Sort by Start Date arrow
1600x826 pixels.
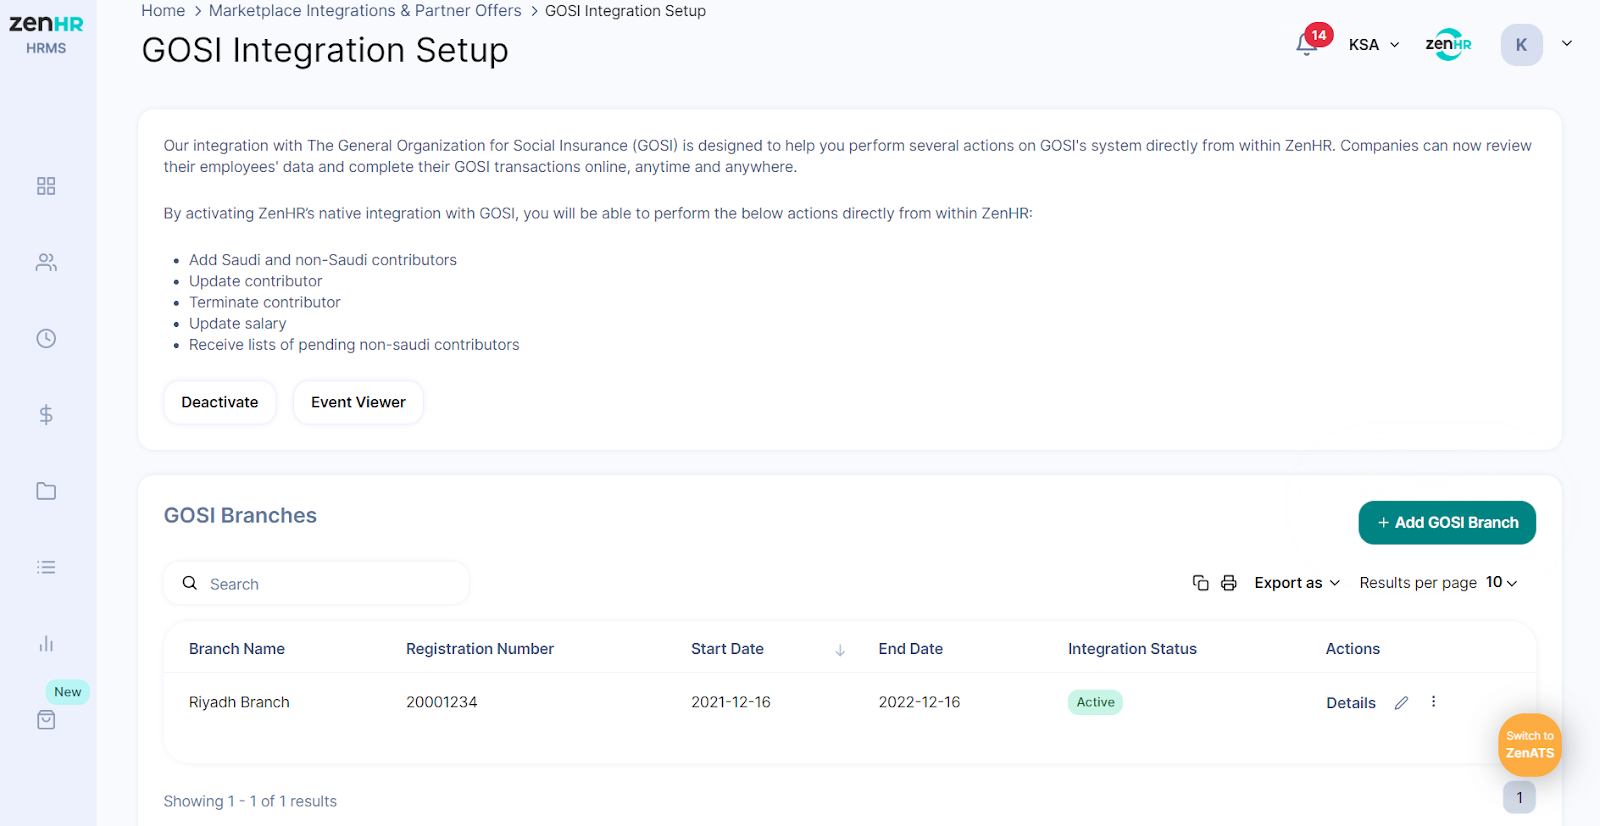840,650
